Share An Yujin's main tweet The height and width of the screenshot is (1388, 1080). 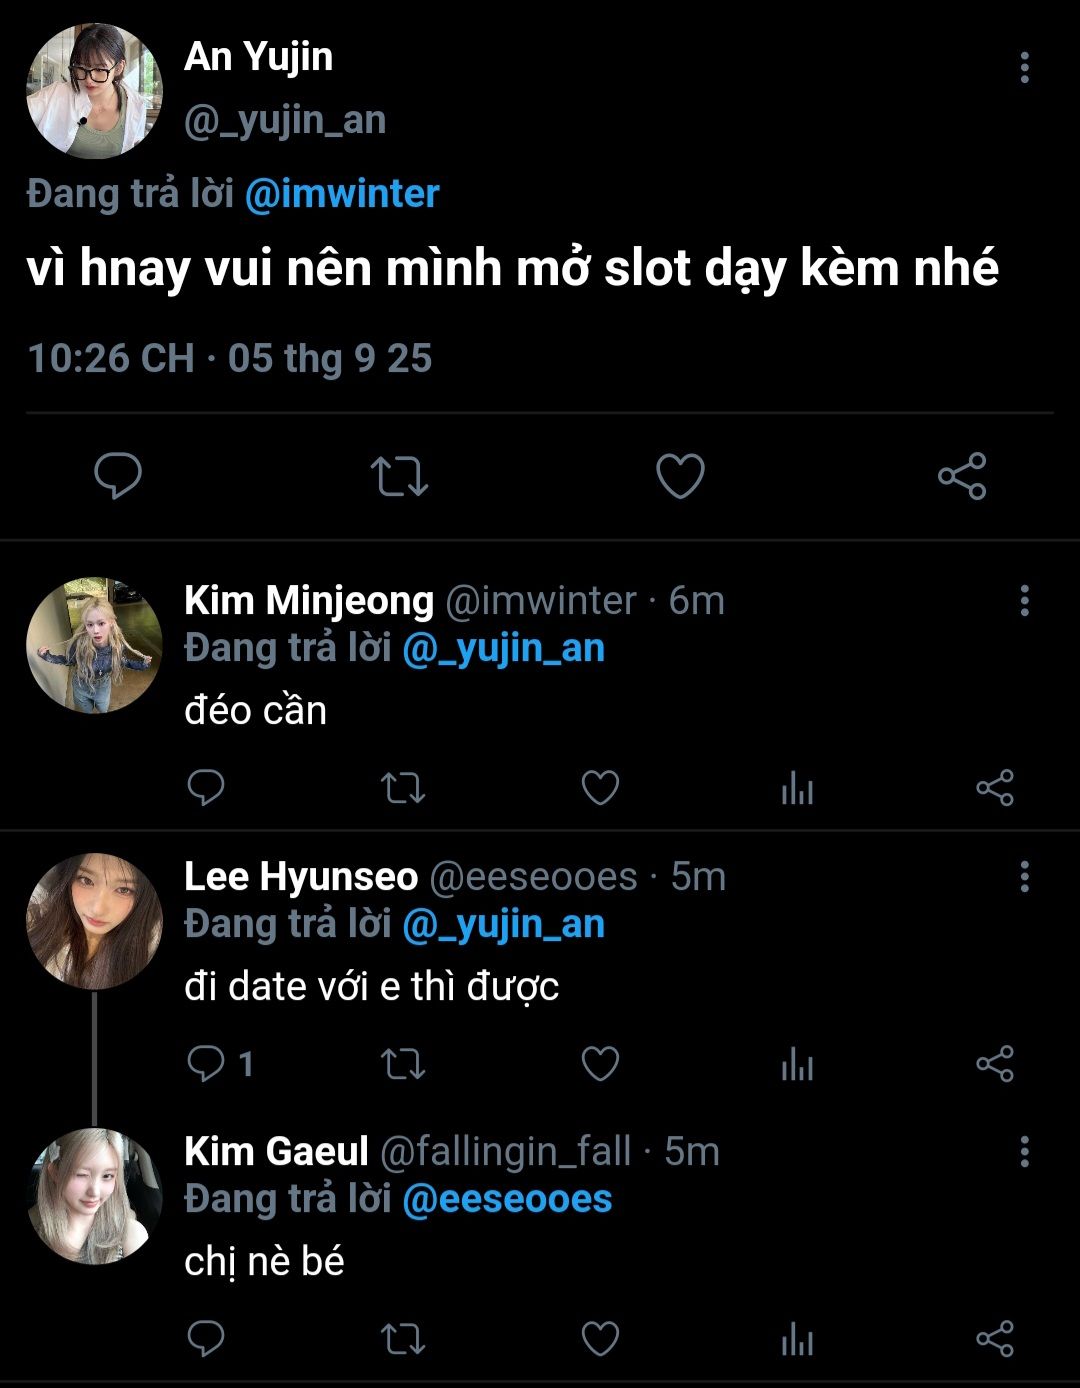[962, 476]
